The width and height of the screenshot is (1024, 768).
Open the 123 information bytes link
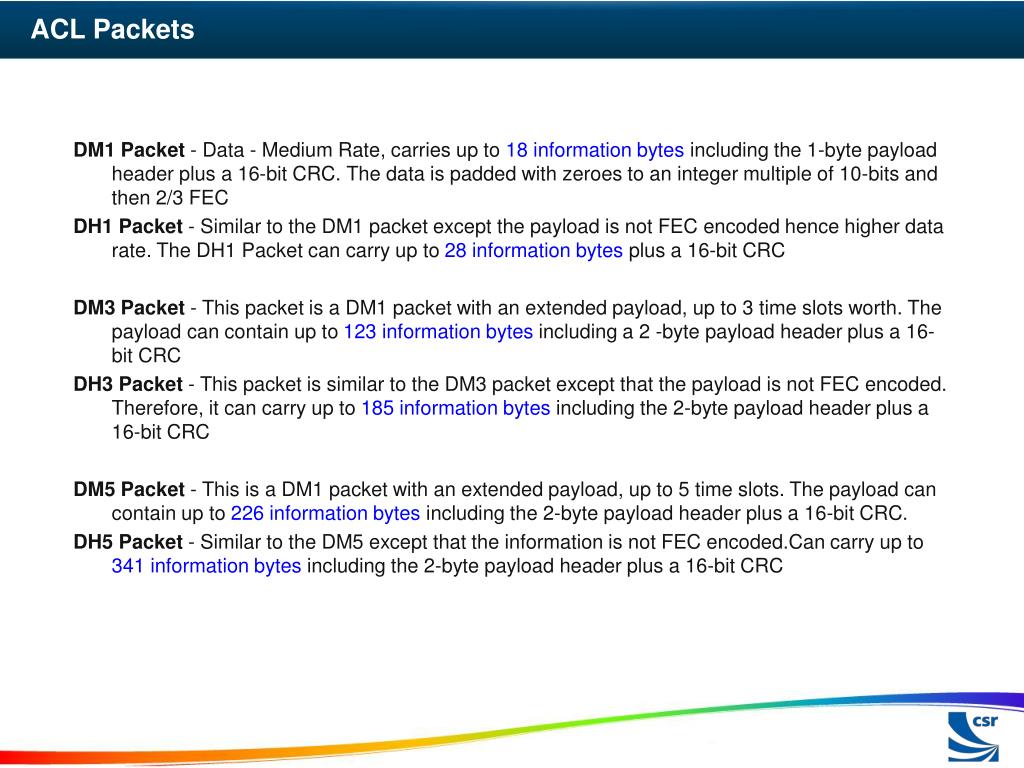coord(438,332)
